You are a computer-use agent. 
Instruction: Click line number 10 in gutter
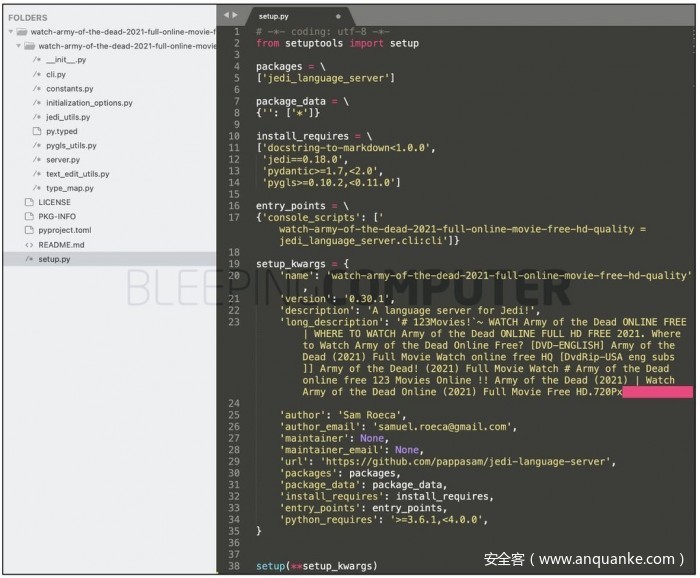[x=234, y=136]
